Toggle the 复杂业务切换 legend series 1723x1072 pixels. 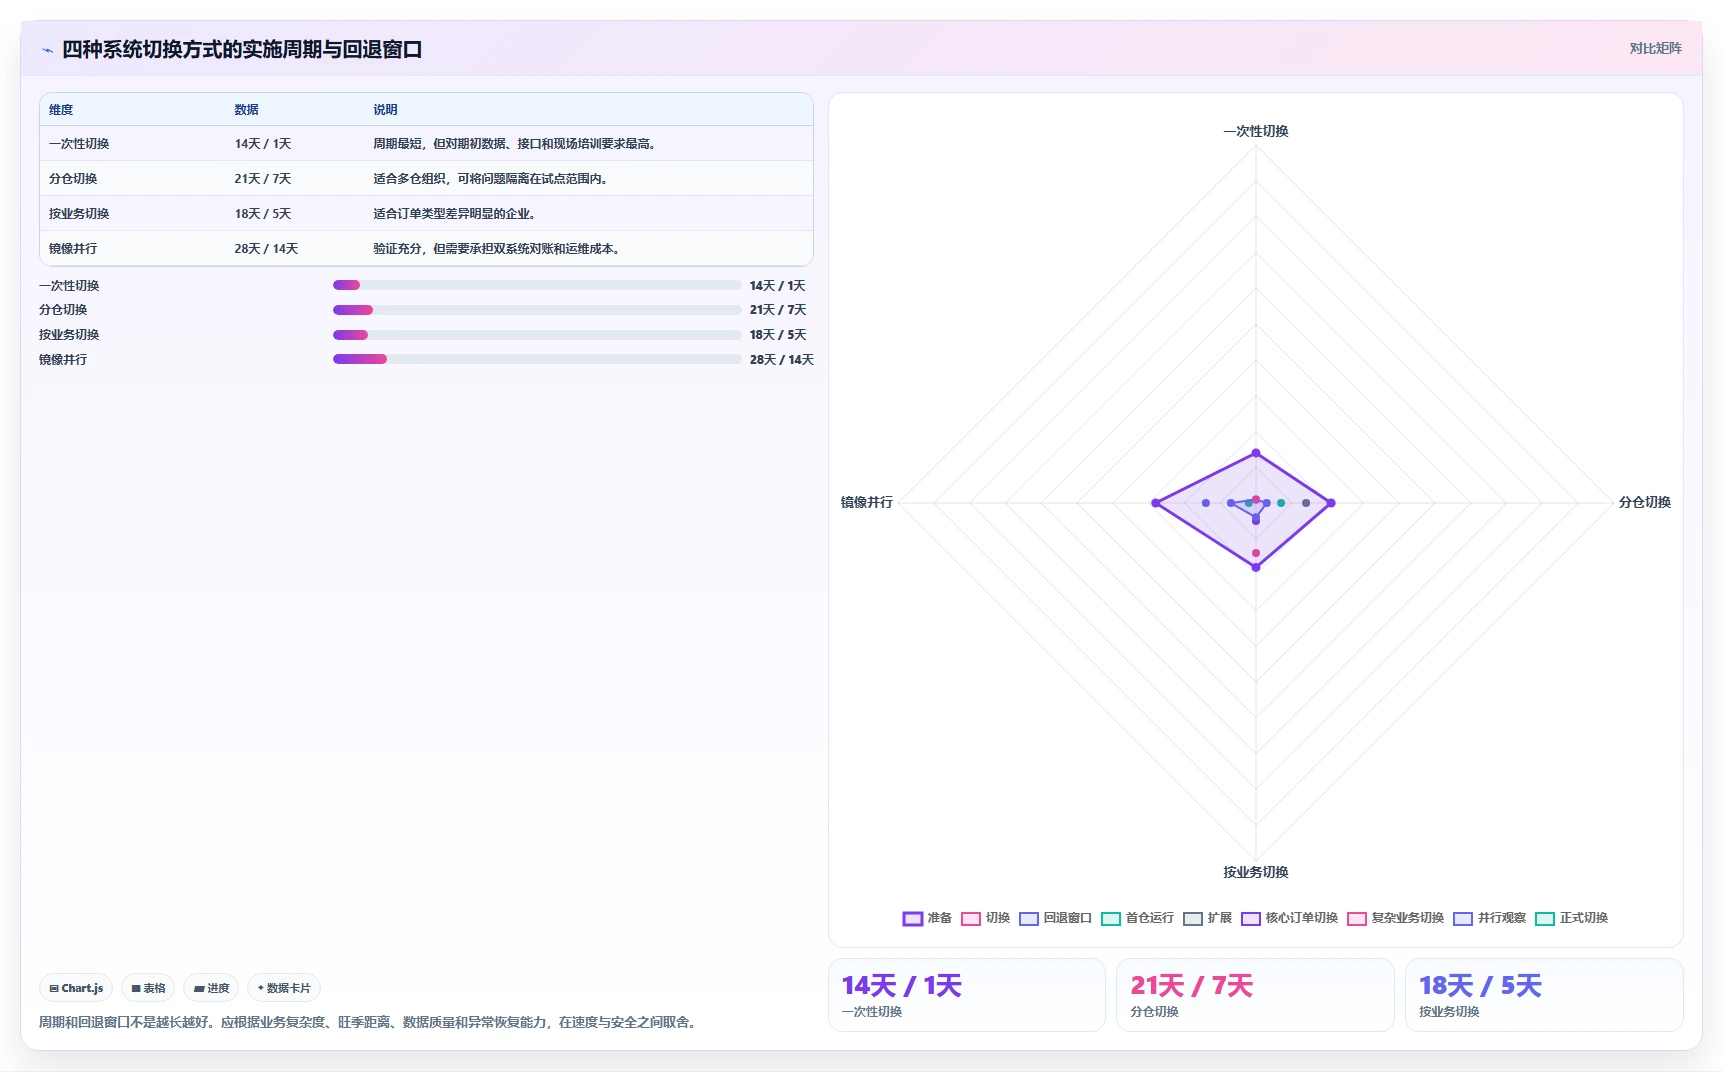coord(1395,918)
